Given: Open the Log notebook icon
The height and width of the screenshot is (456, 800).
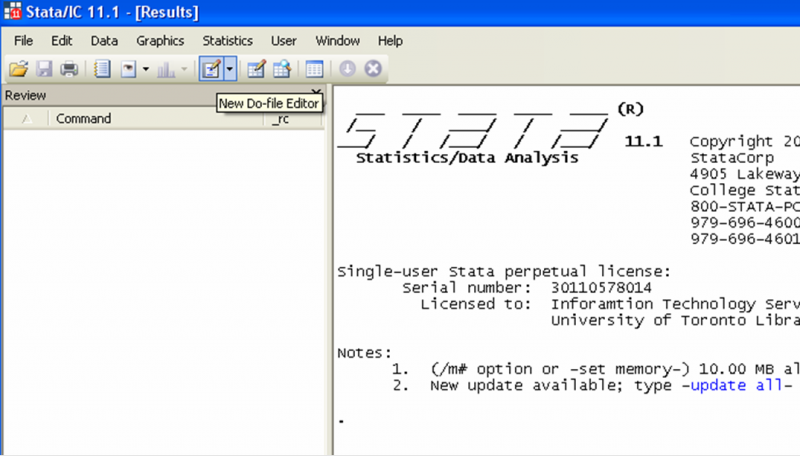Looking at the screenshot, I should pos(102,69).
